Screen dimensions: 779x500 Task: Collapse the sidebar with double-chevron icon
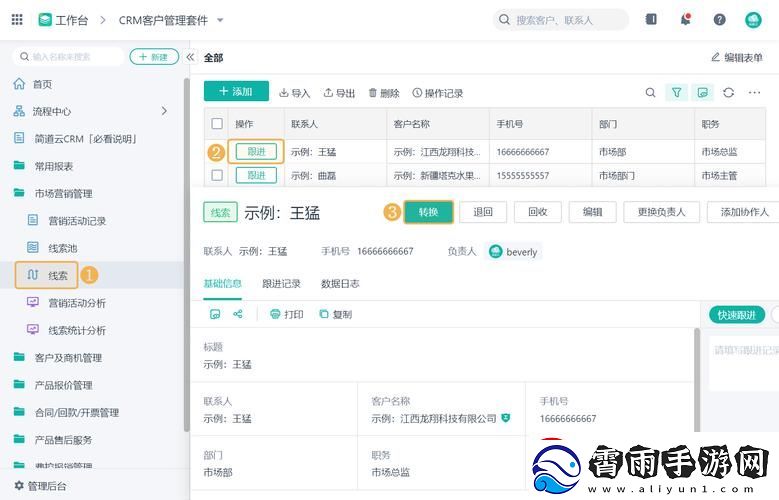[190, 57]
